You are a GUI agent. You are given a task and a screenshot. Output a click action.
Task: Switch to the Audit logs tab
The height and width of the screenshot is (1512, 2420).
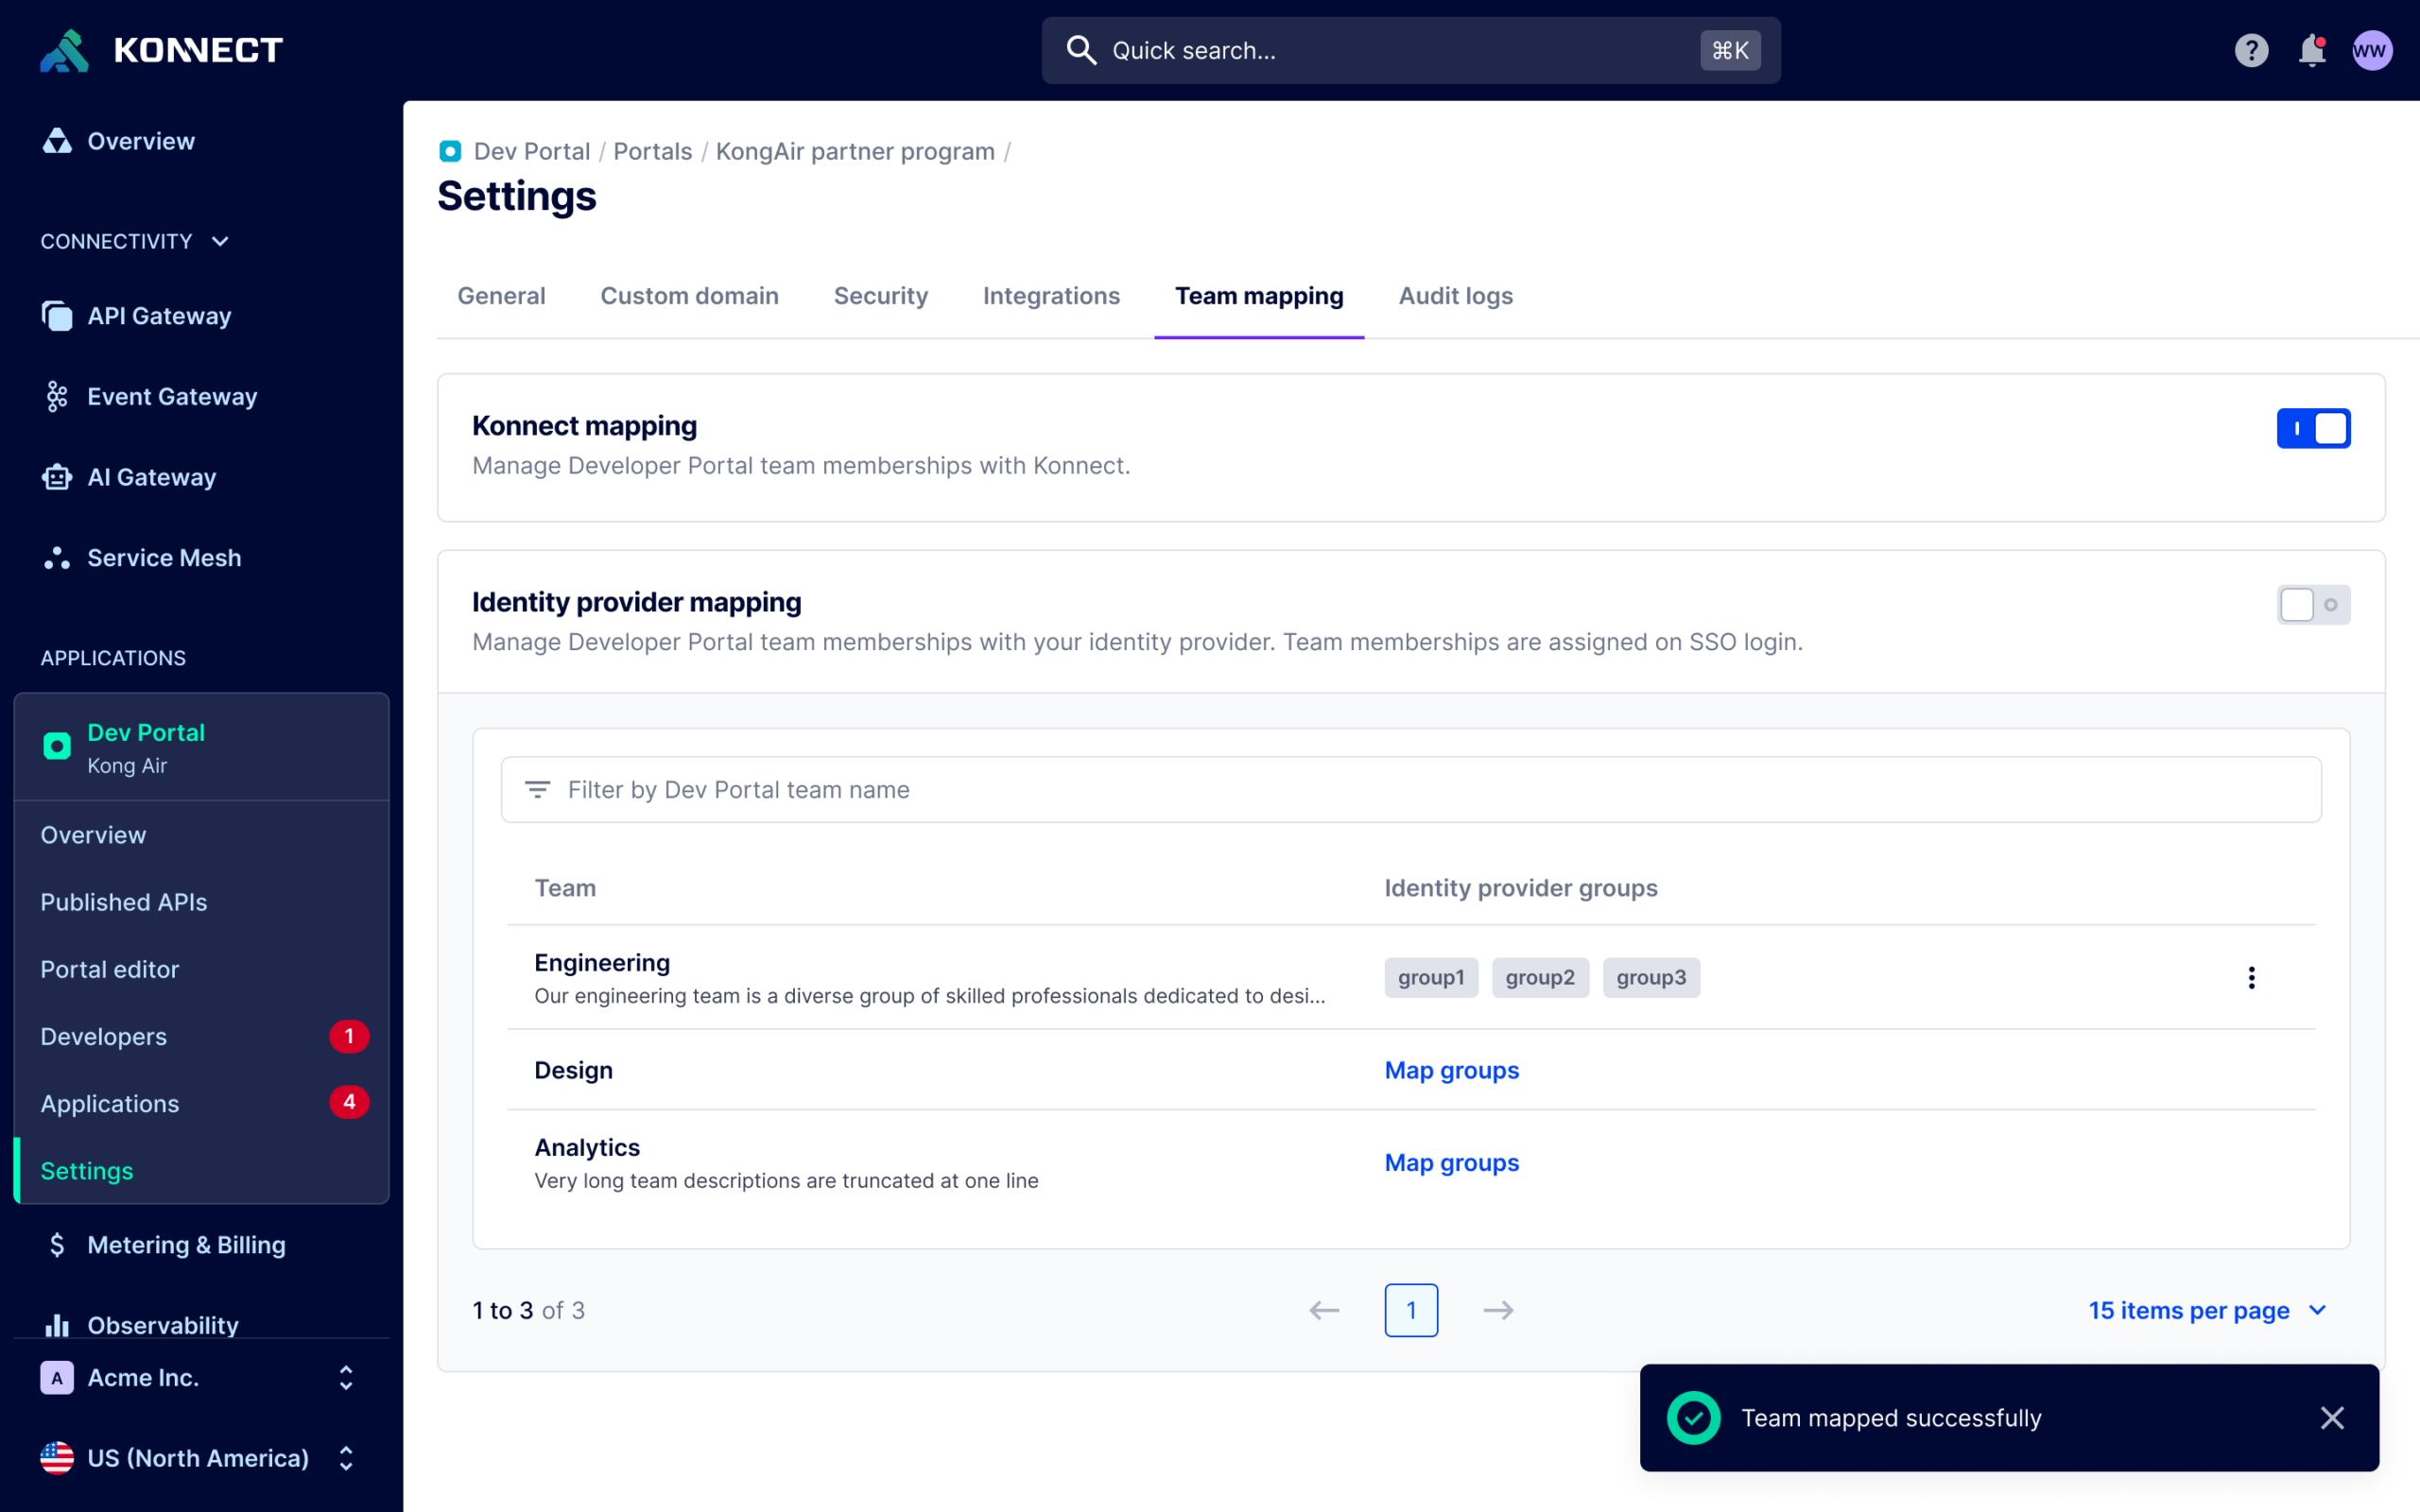1455,296
